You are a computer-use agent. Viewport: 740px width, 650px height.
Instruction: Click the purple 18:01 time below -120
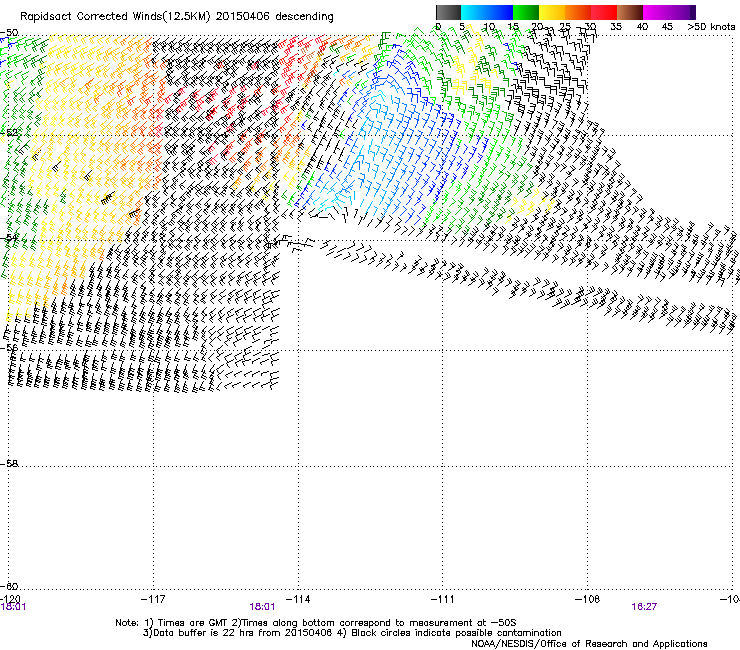point(13,607)
